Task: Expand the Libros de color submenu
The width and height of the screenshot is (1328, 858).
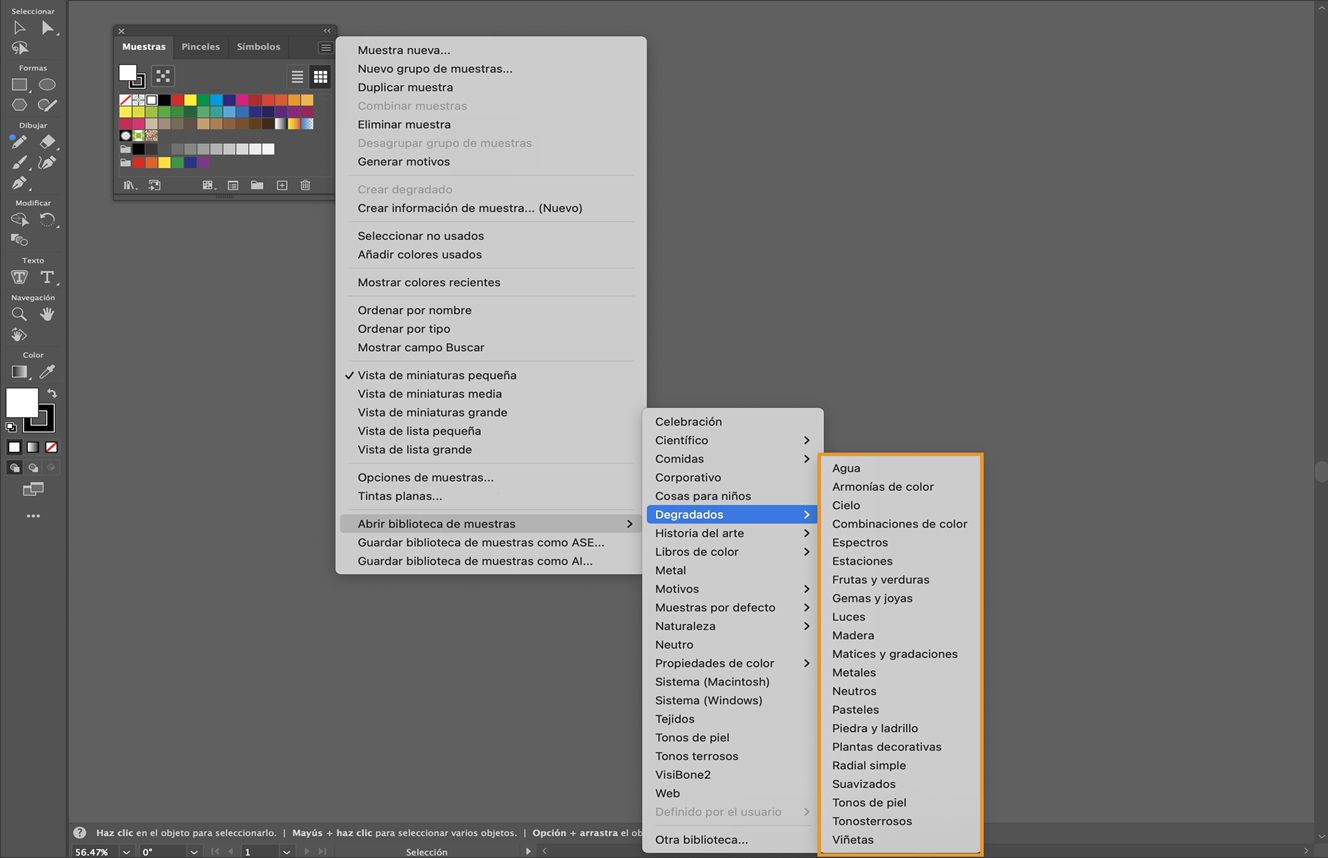Action: click(x=732, y=552)
